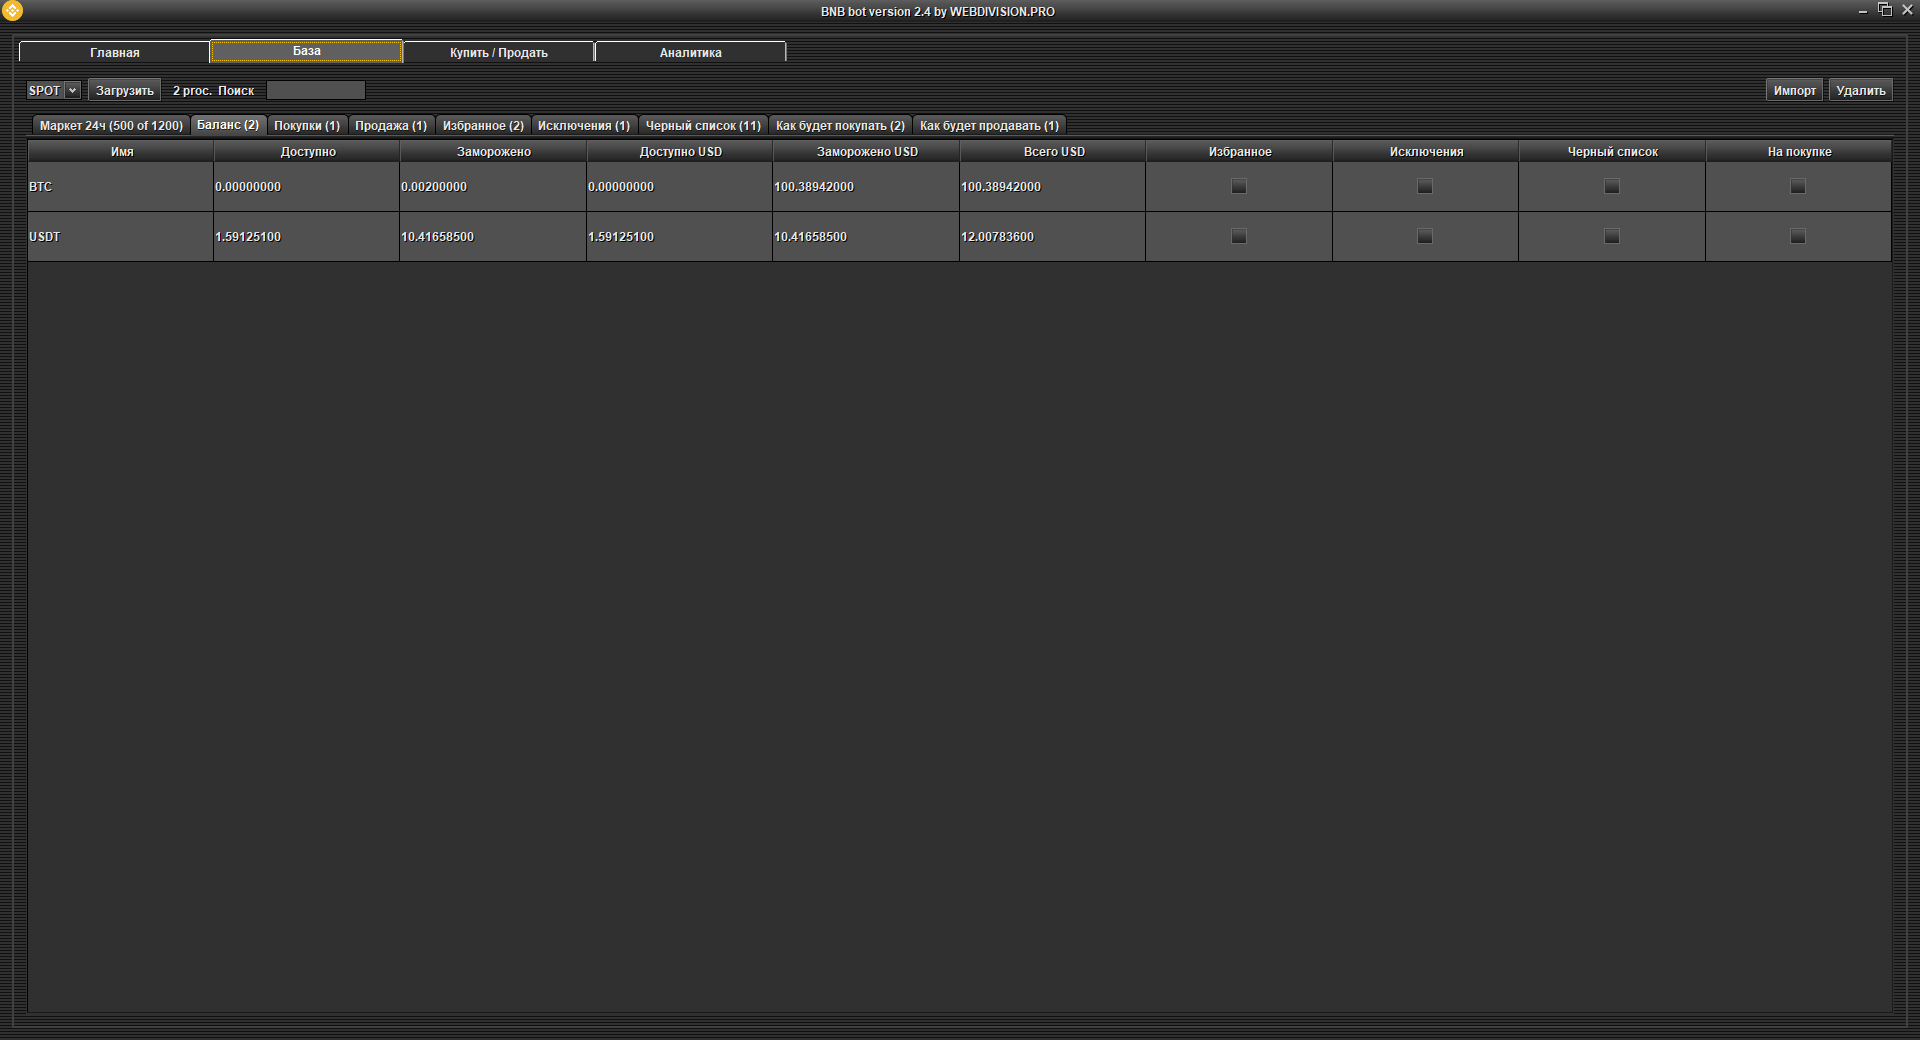
Task: Focus the Поиск search field
Action: pyautogui.click(x=316, y=90)
